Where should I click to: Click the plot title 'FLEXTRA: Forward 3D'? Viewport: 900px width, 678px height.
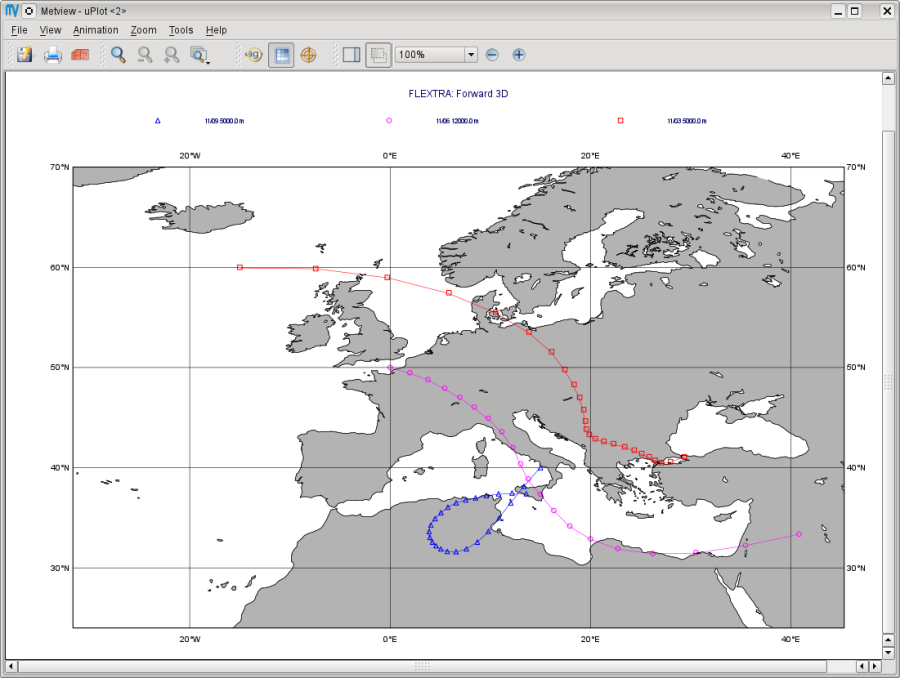458,94
